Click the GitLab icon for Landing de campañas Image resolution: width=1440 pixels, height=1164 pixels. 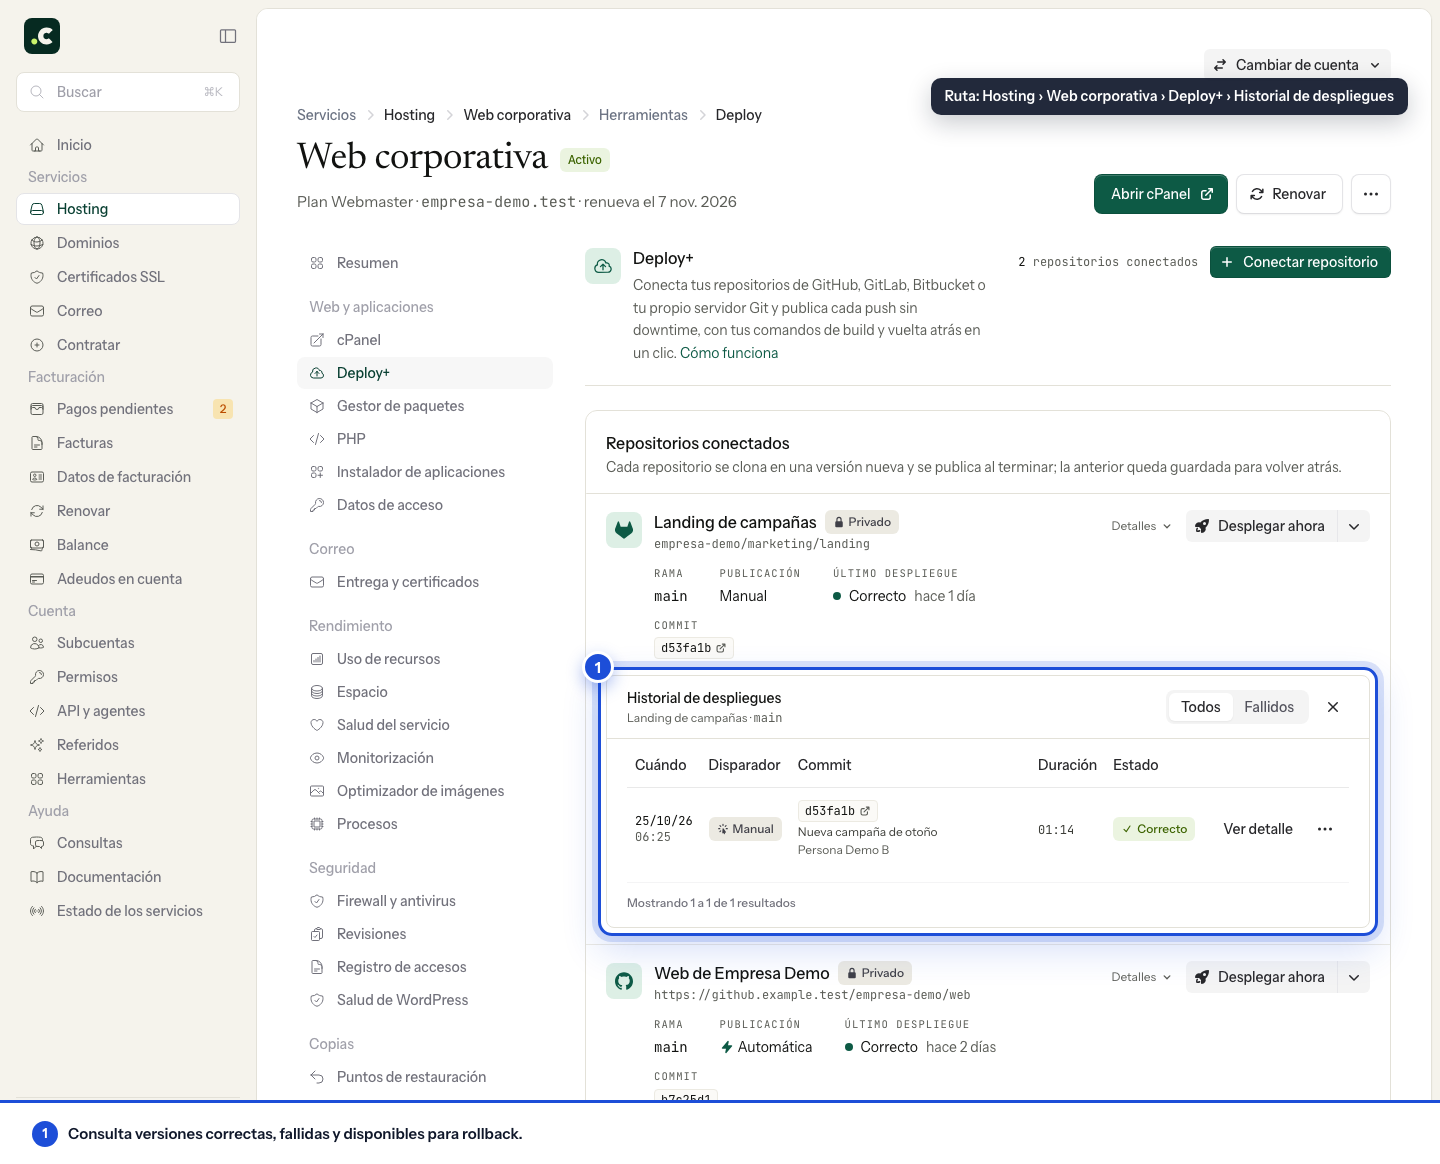624,530
